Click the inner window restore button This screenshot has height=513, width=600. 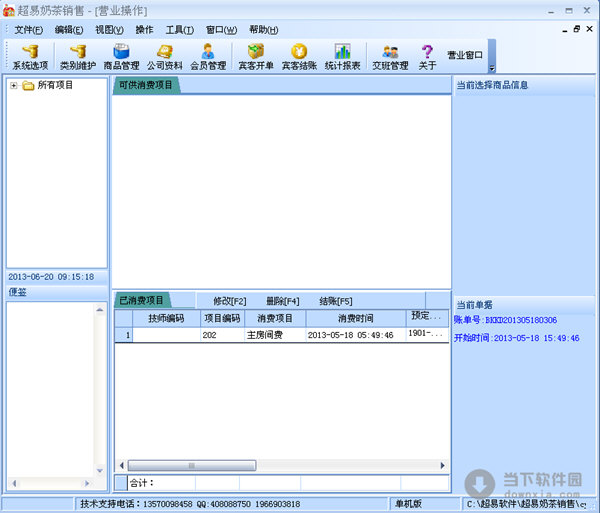(577, 29)
